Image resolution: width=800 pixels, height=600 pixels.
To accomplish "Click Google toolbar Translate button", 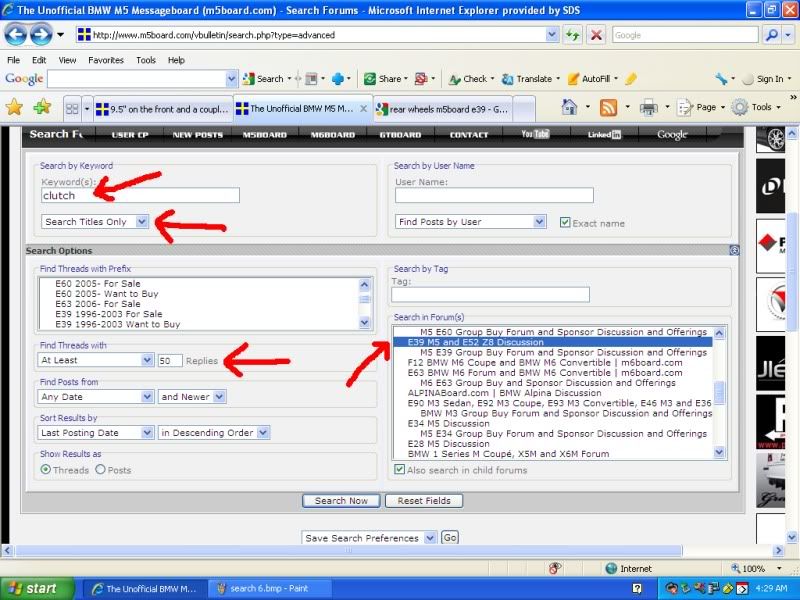I will [x=530, y=79].
